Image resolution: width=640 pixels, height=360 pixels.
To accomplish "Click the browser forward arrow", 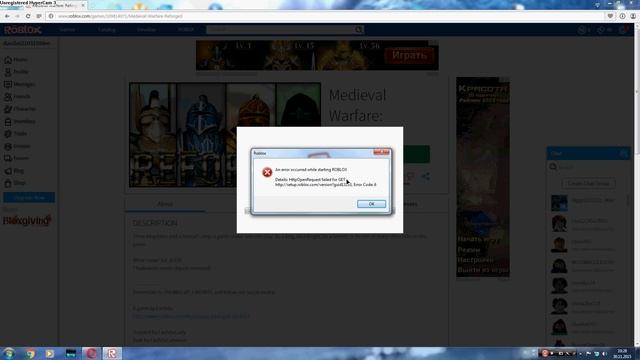I will tap(17, 16).
